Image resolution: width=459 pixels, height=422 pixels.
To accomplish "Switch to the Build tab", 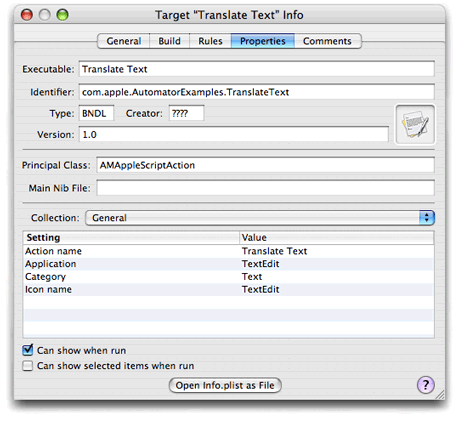I will pos(169,41).
